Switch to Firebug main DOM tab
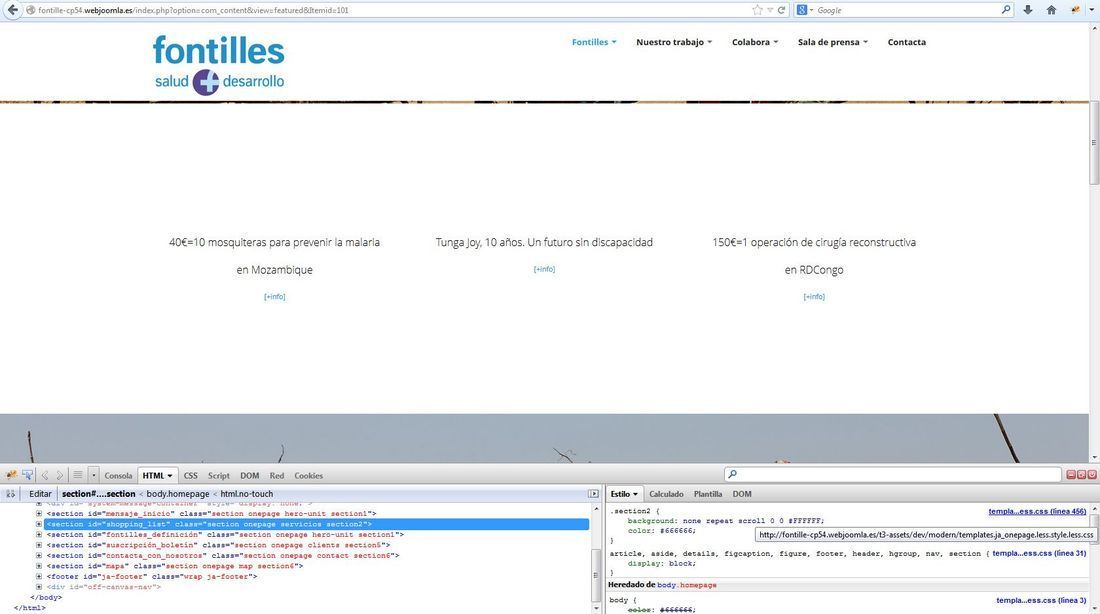Image resolution: width=1100 pixels, height=614 pixels. tap(249, 476)
